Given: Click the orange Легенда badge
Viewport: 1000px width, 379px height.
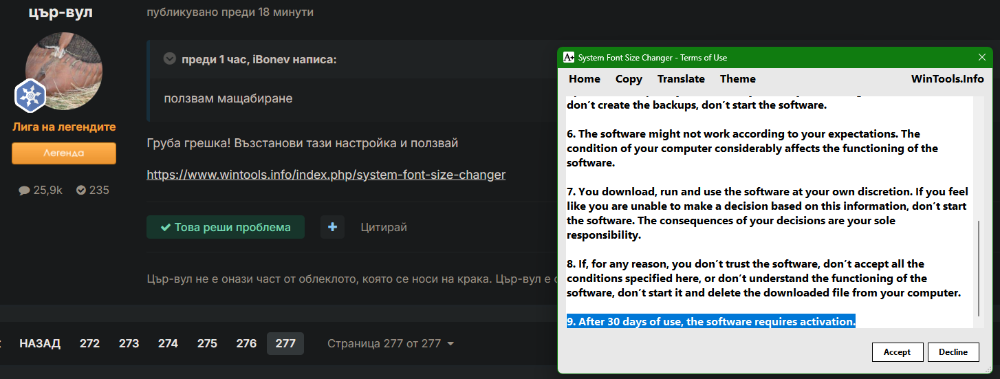Looking at the screenshot, I should pos(64,153).
